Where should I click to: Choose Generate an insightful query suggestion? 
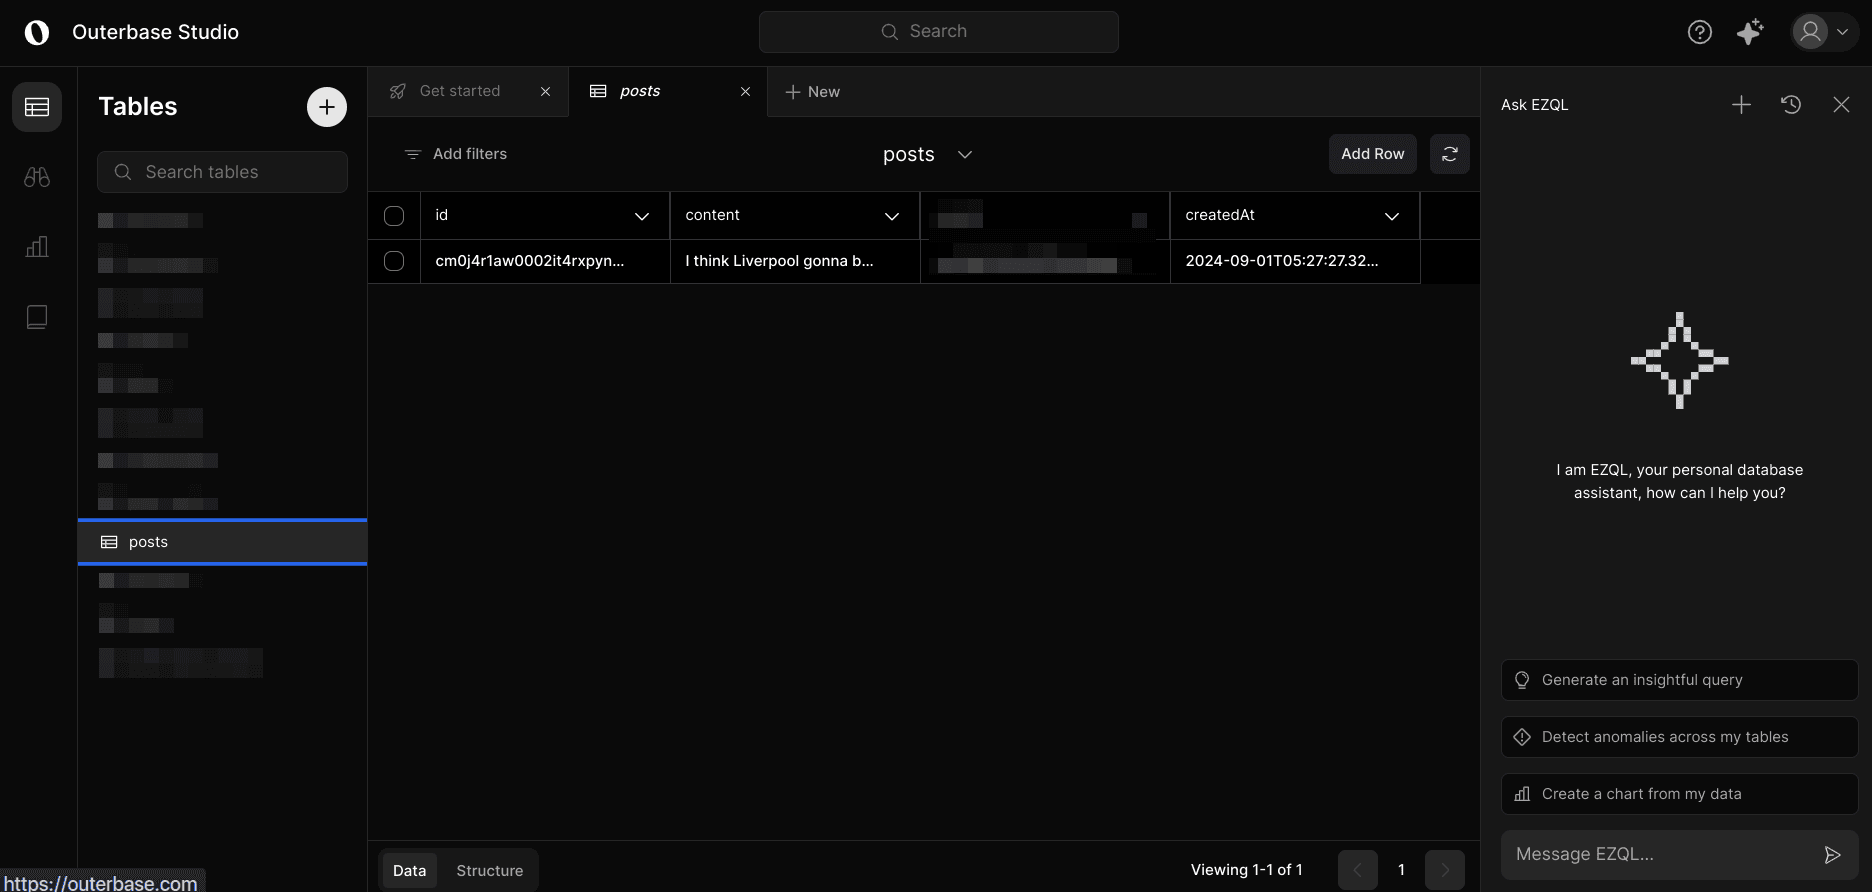tap(1679, 680)
